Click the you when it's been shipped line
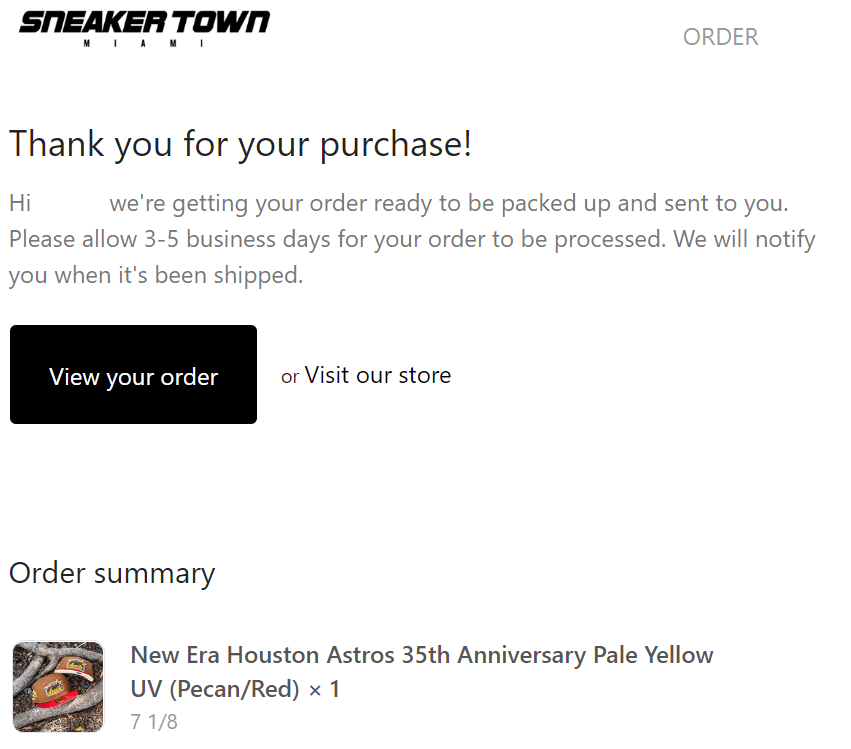This screenshot has height=749, width=851. point(156,275)
